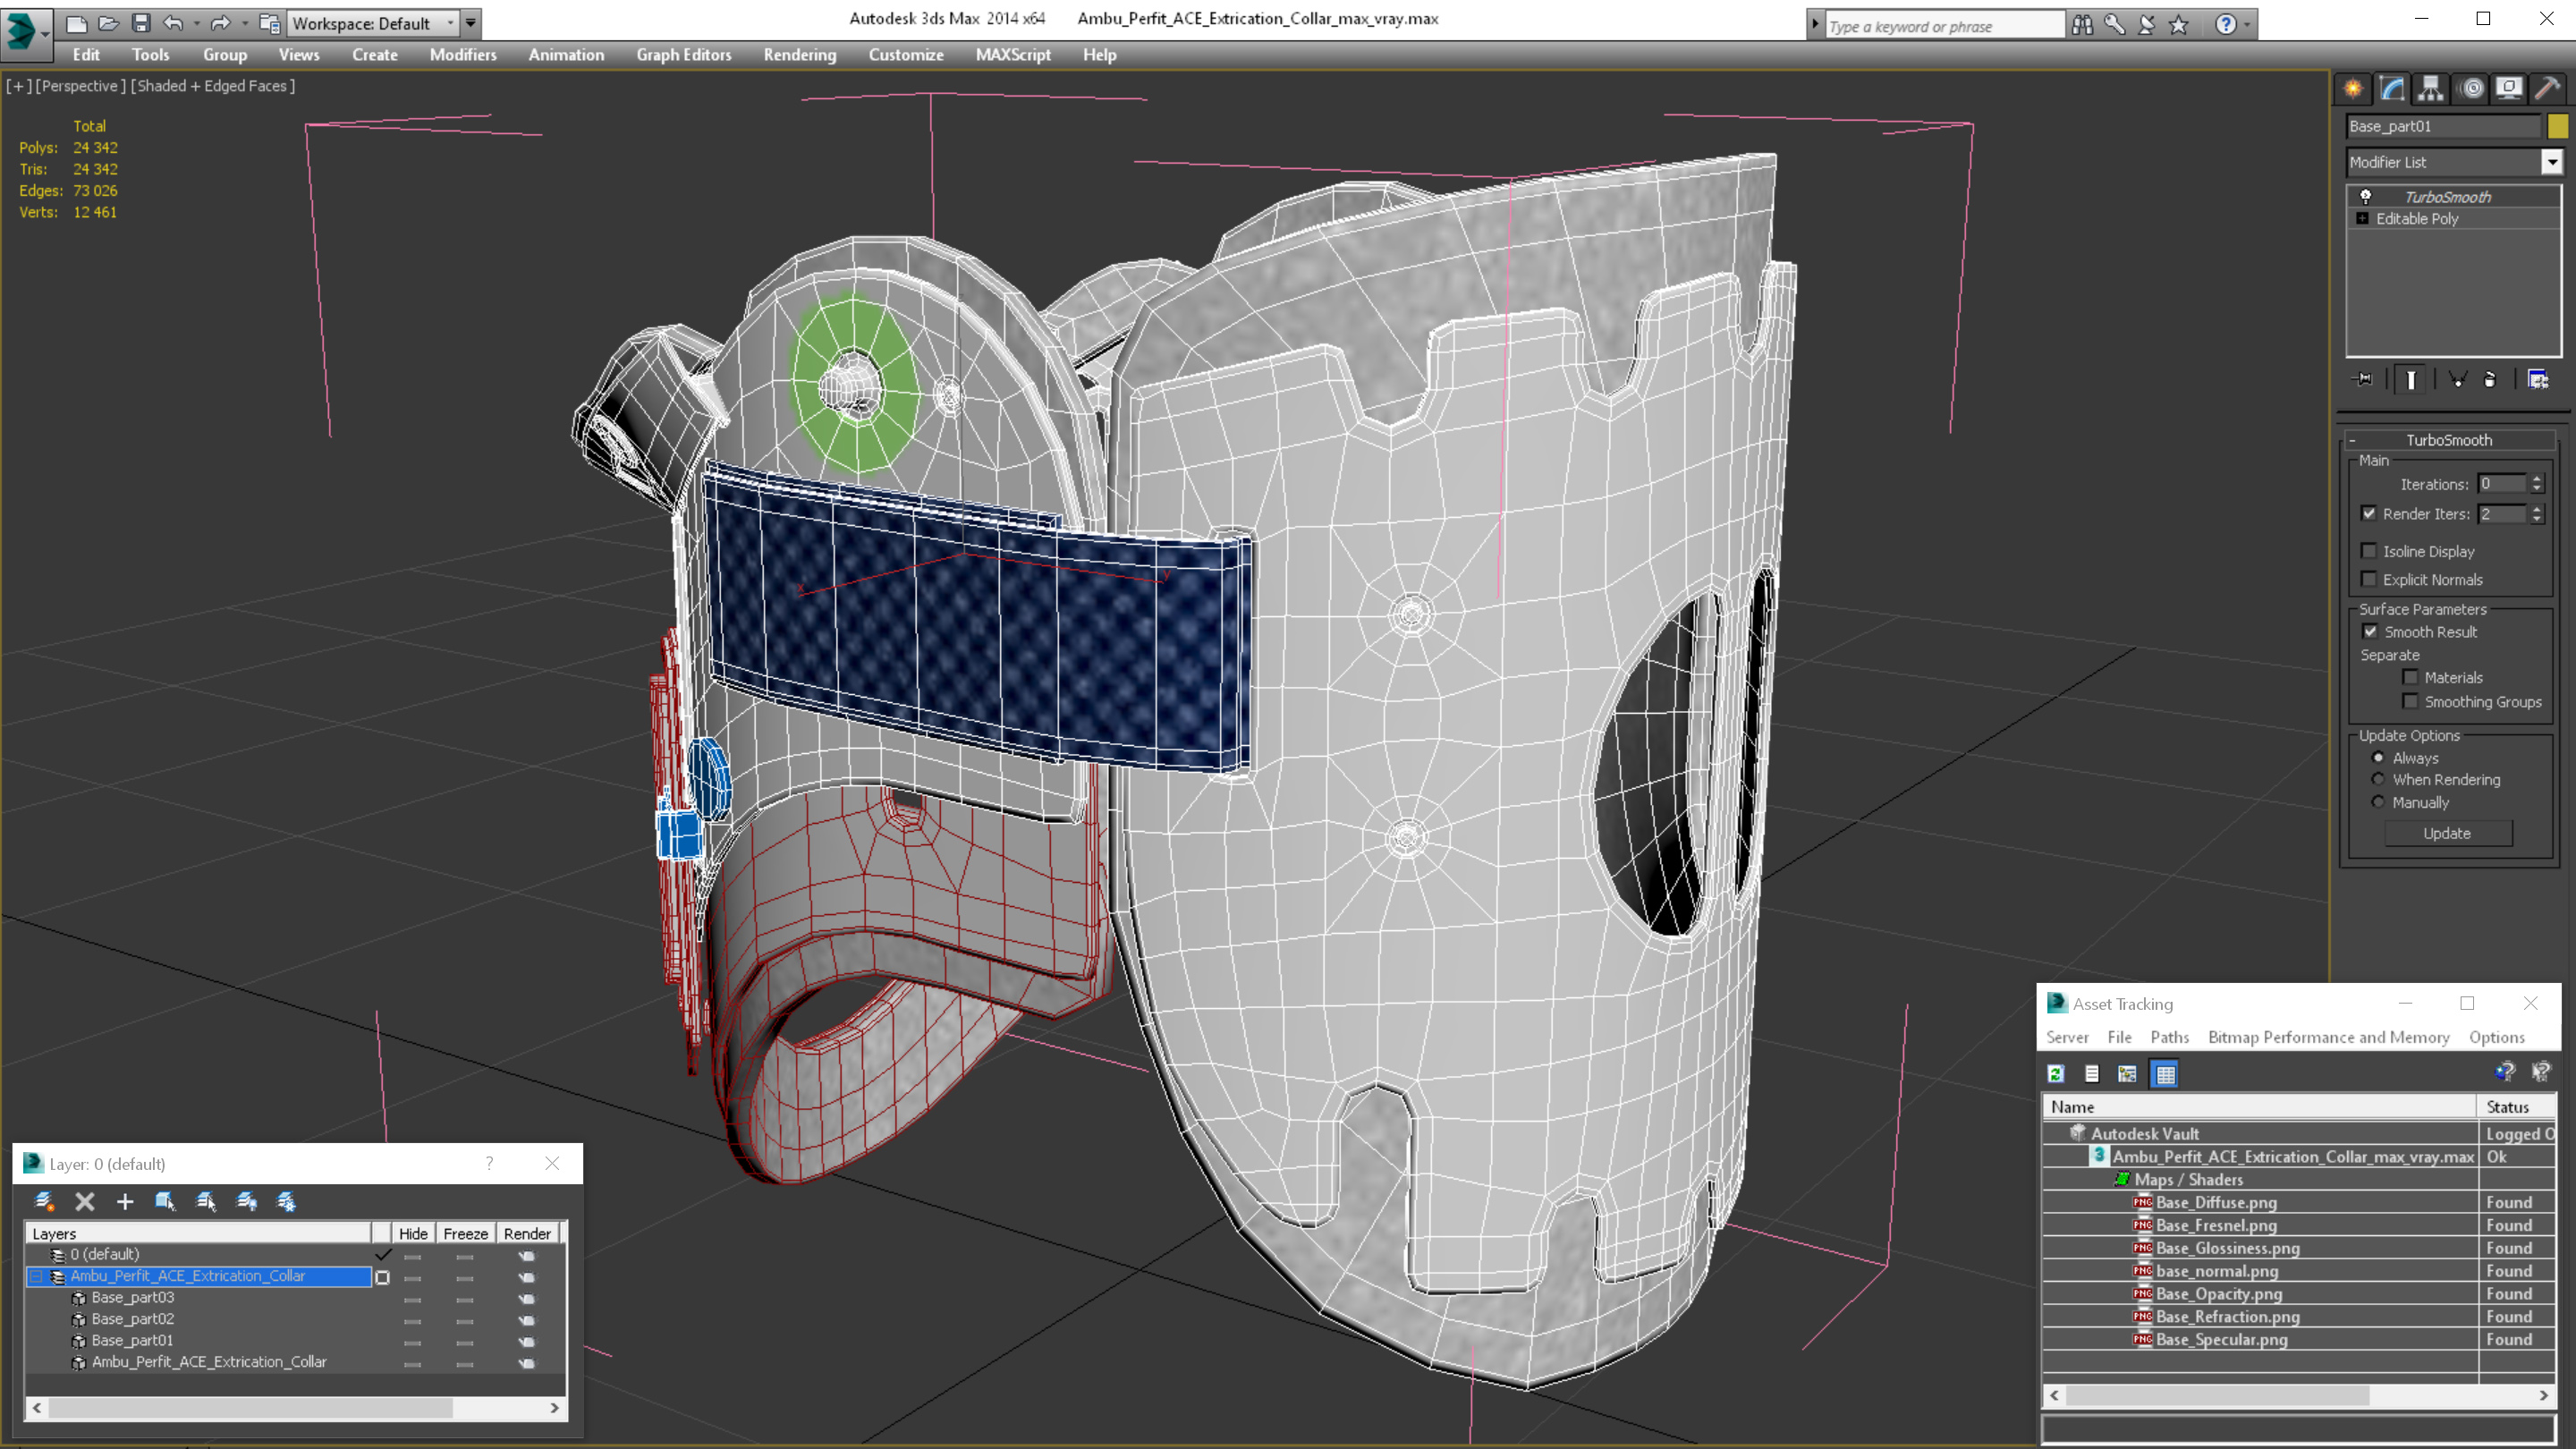Open the Rendering menu

[x=799, y=55]
